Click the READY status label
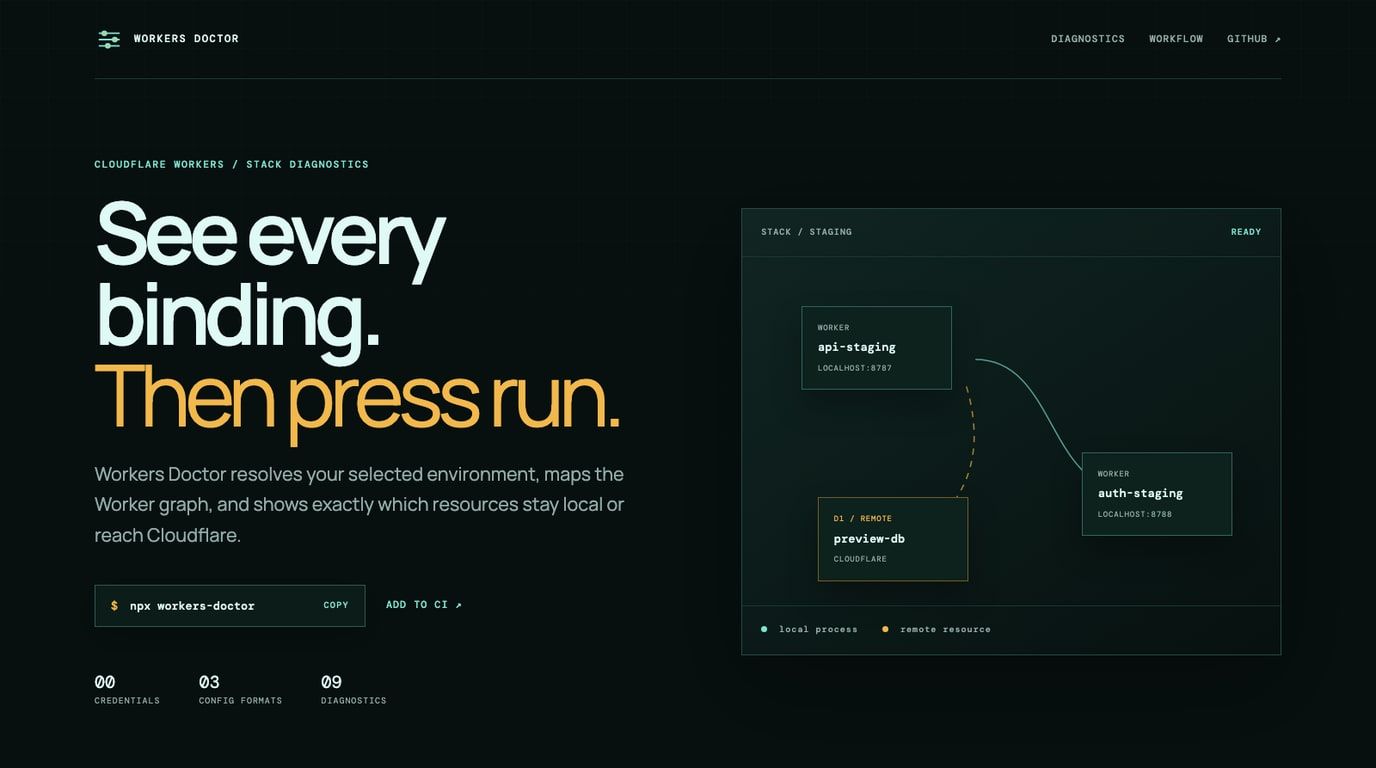Image resolution: width=1376 pixels, height=768 pixels. tap(1246, 232)
